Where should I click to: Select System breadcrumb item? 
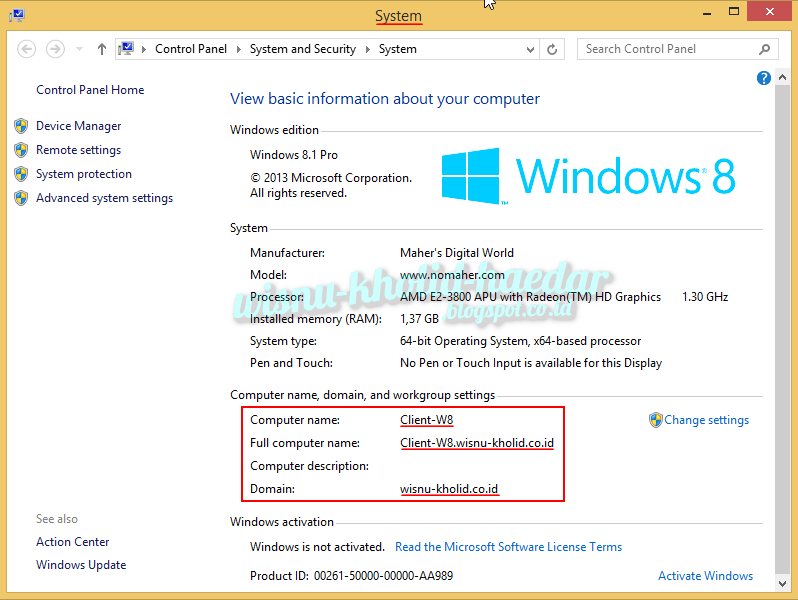[x=397, y=49]
